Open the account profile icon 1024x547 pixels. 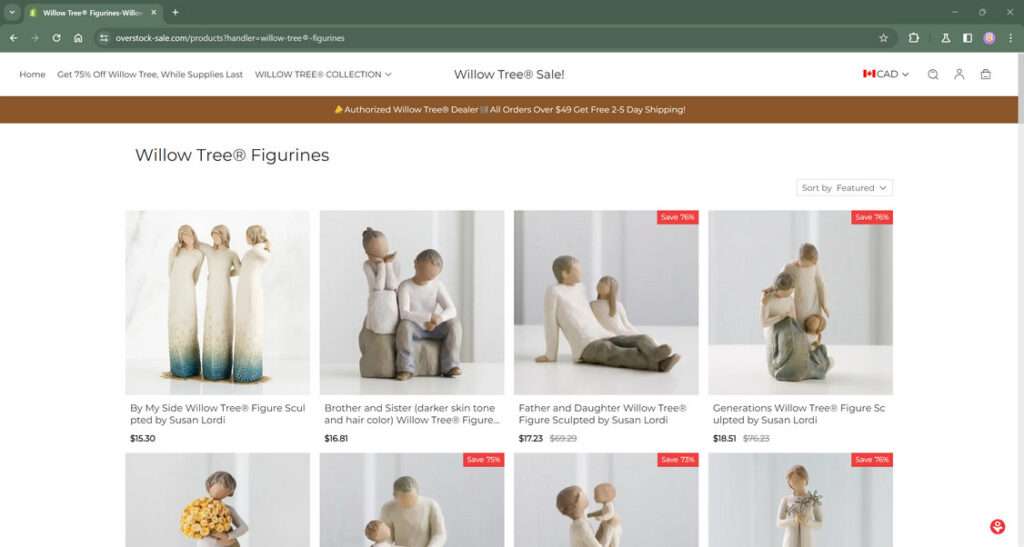pos(959,74)
